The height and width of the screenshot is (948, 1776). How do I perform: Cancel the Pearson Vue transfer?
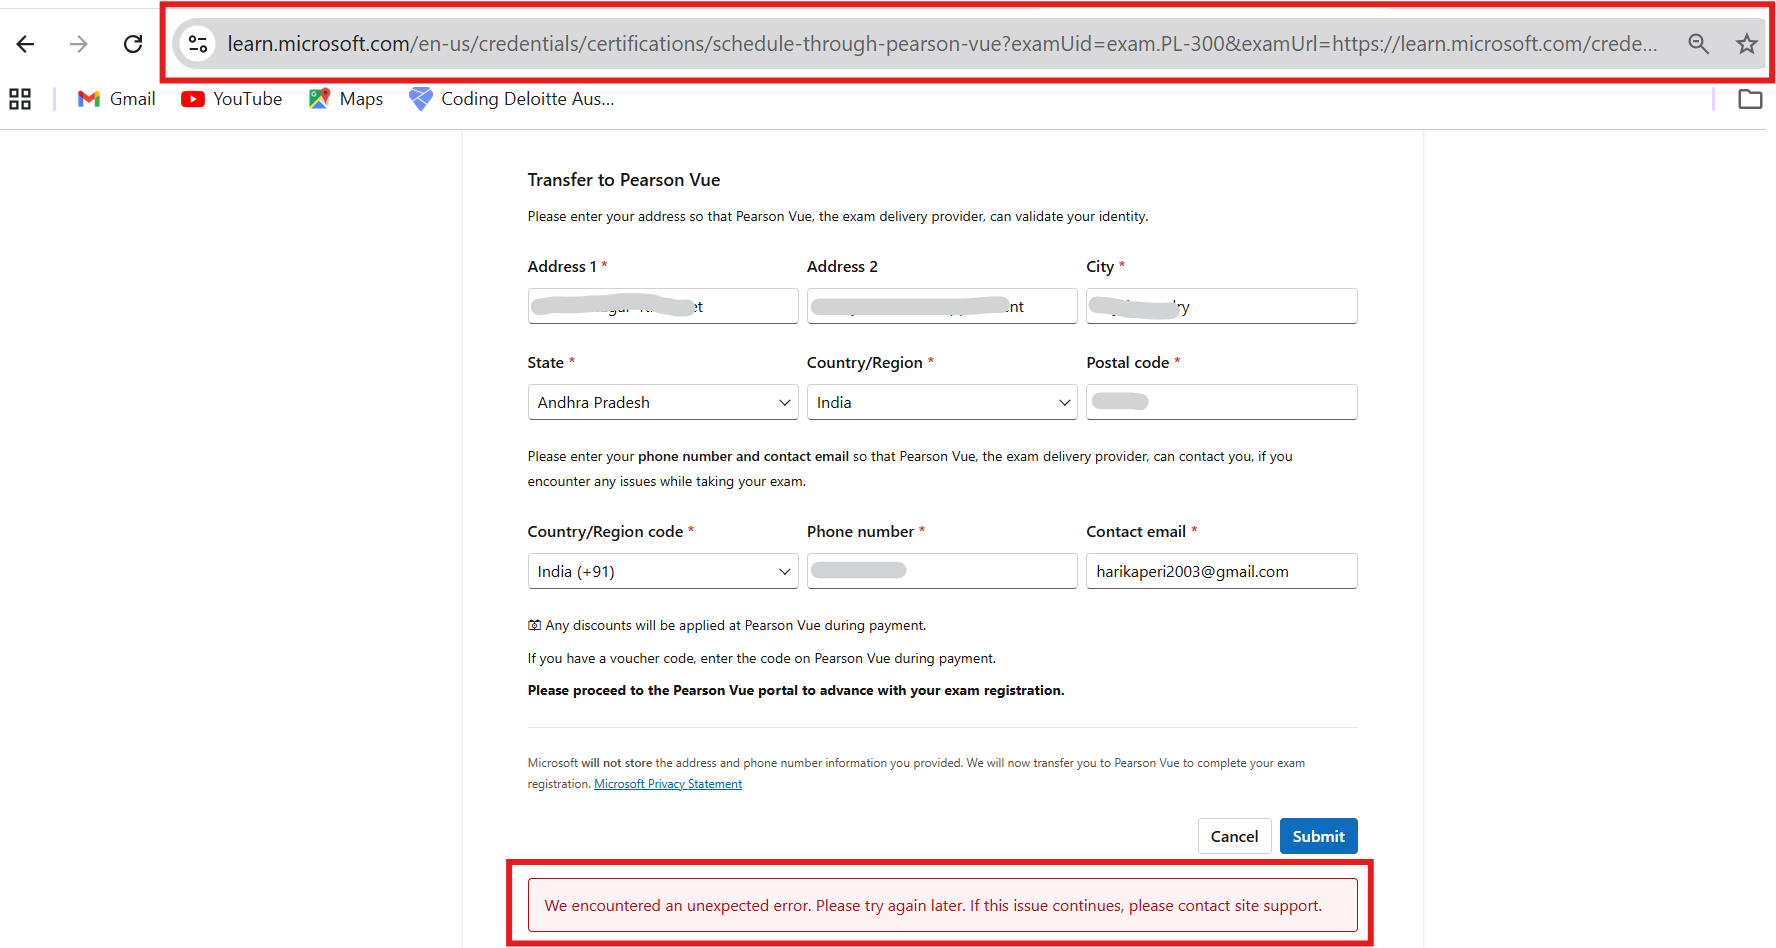point(1235,836)
